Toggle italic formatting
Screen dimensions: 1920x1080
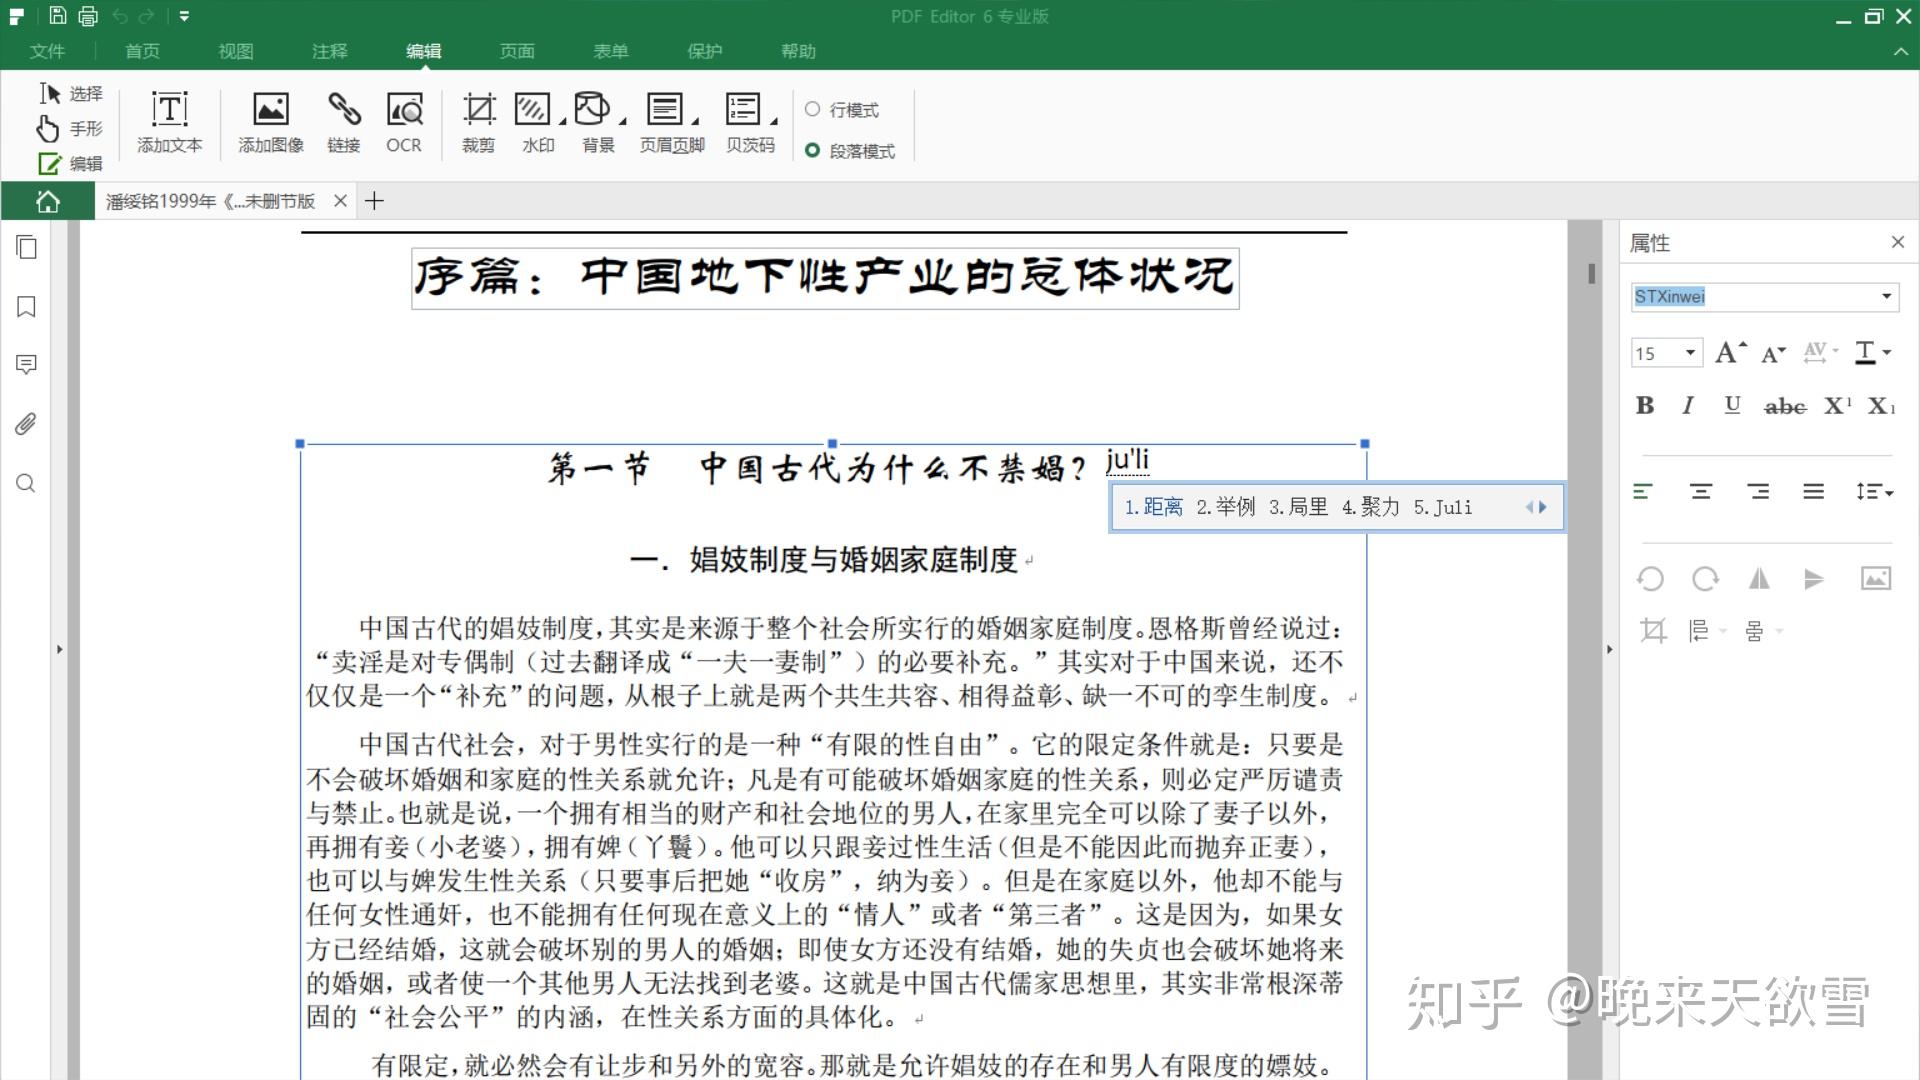click(1689, 405)
